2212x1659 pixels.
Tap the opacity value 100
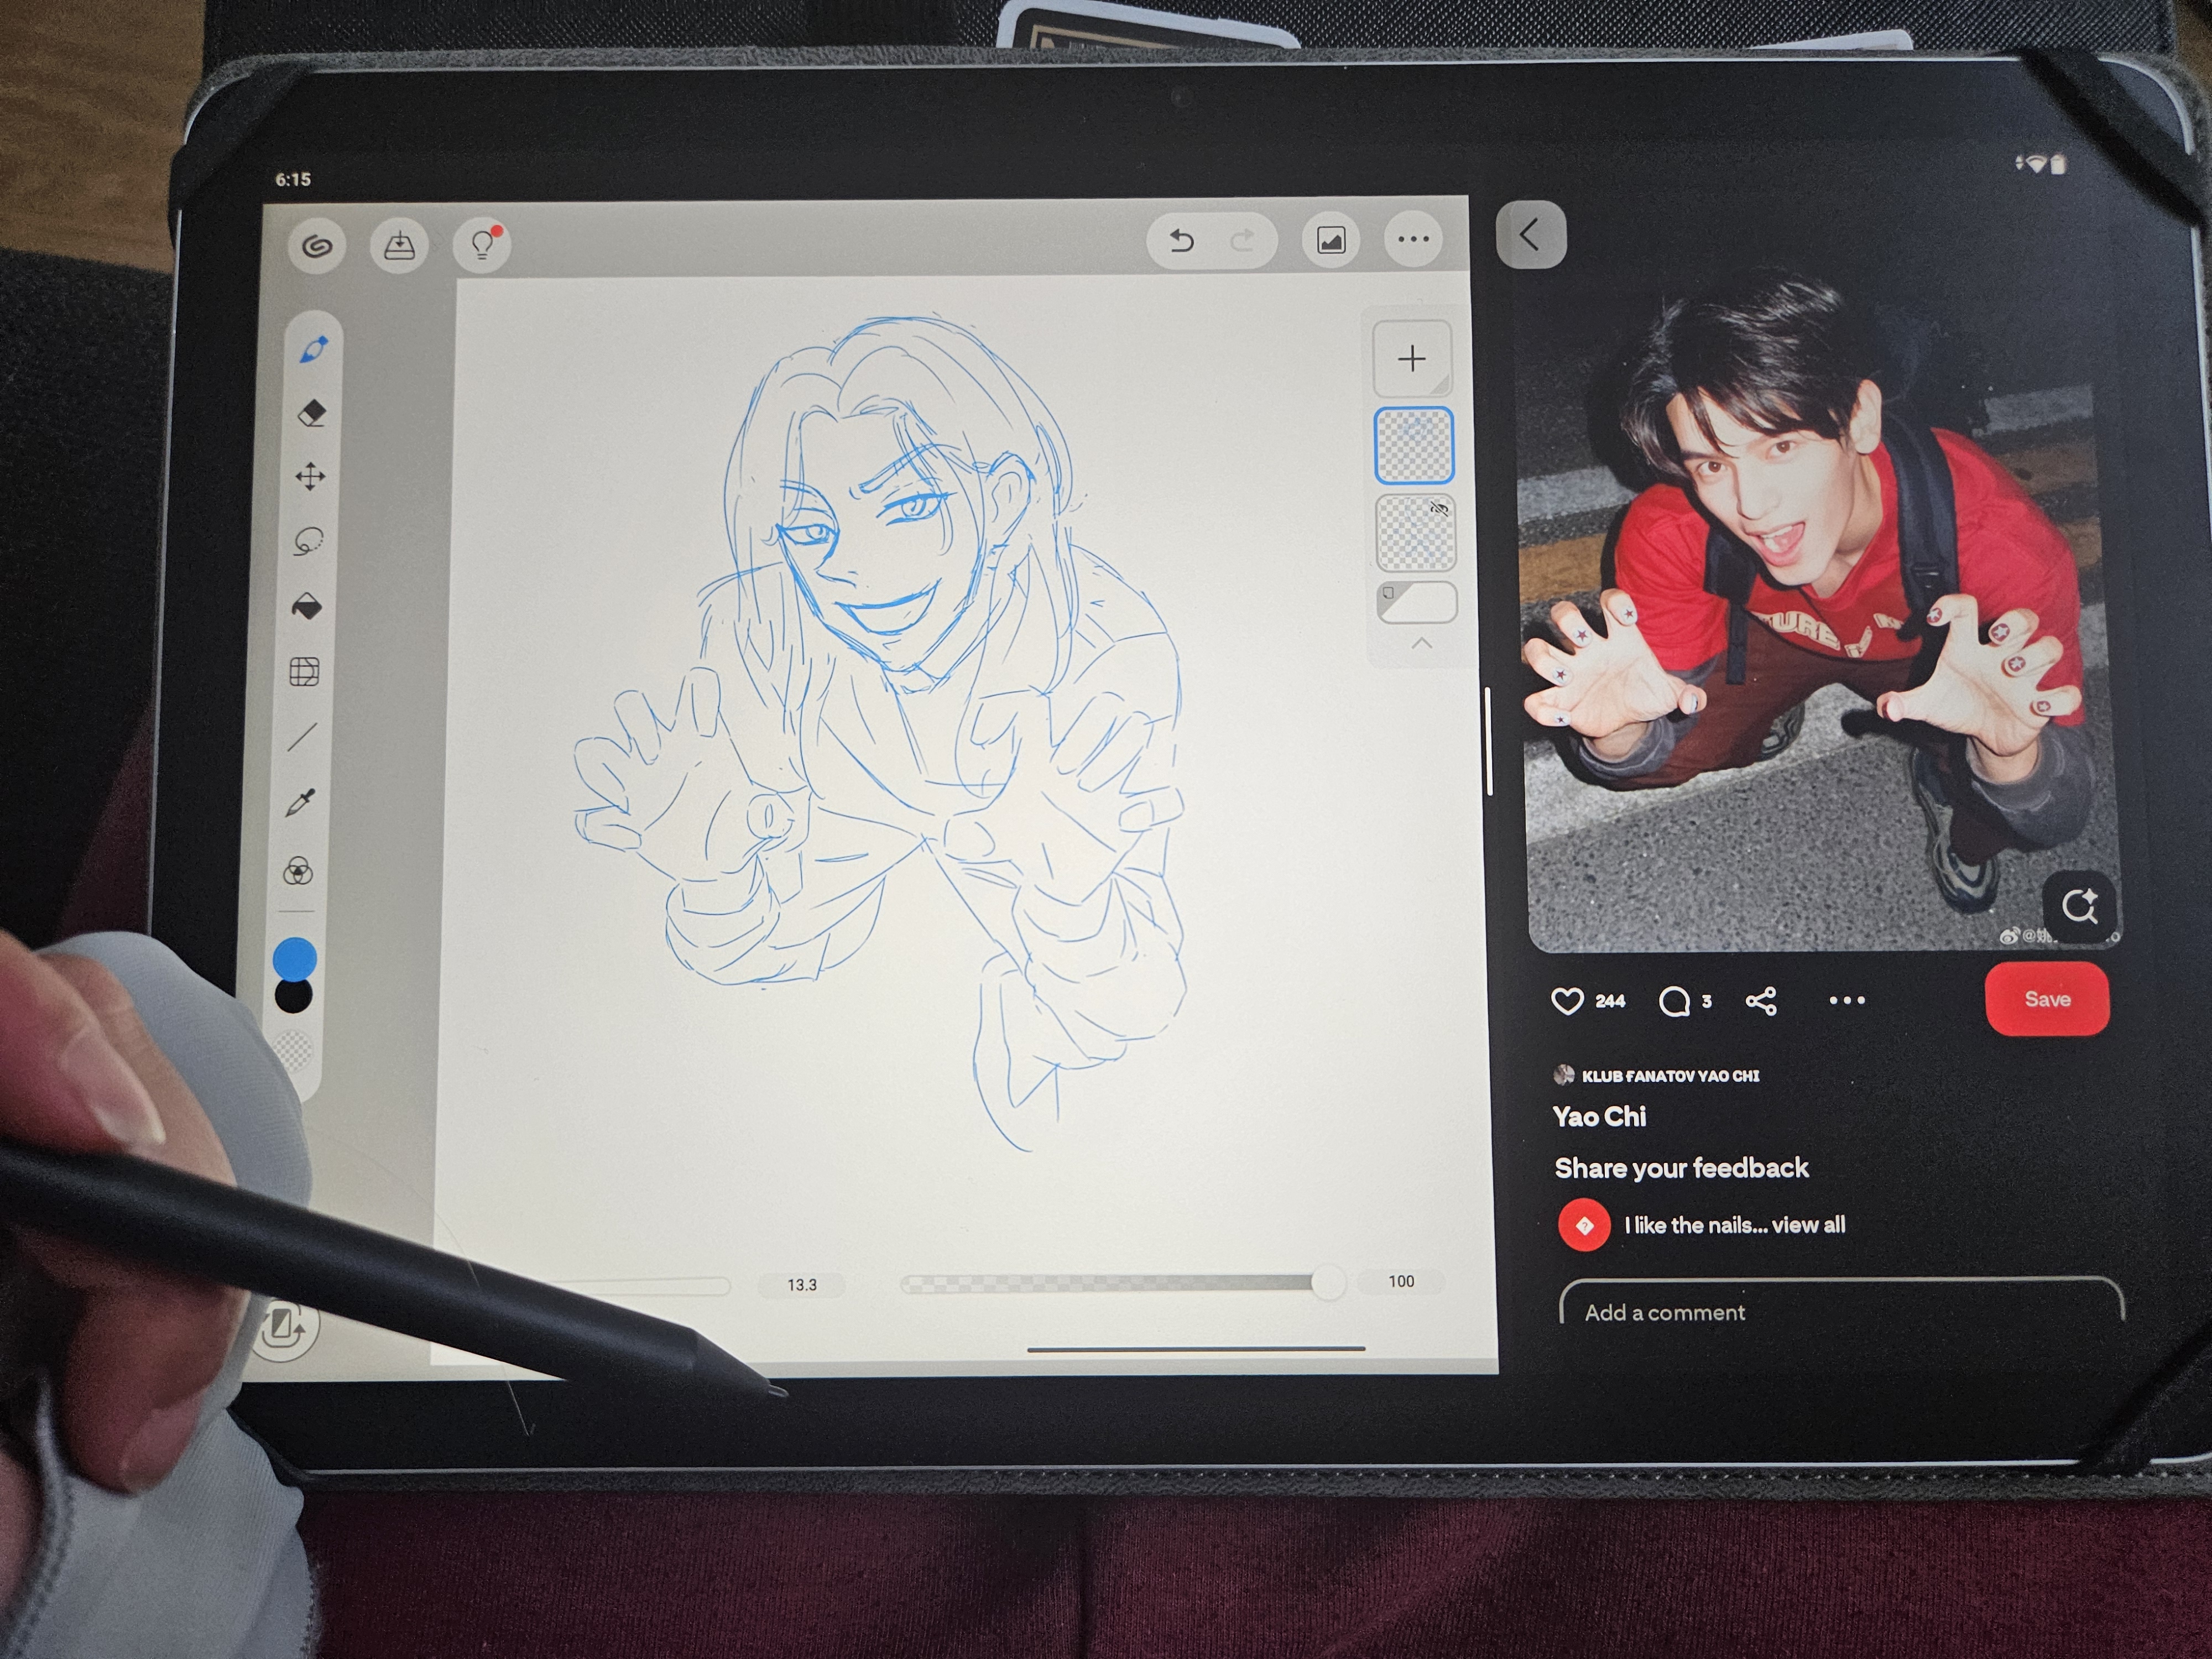click(x=1401, y=1281)
